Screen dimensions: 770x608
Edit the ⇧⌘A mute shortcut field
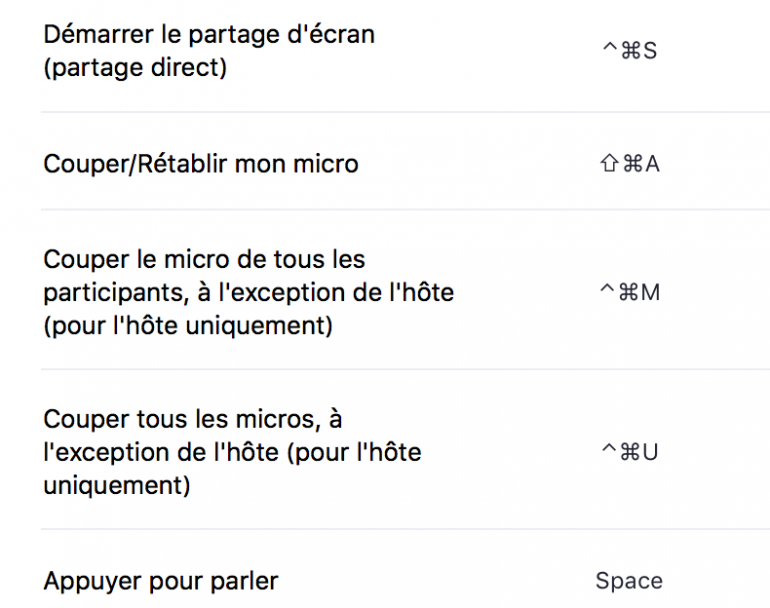[629, 164]
